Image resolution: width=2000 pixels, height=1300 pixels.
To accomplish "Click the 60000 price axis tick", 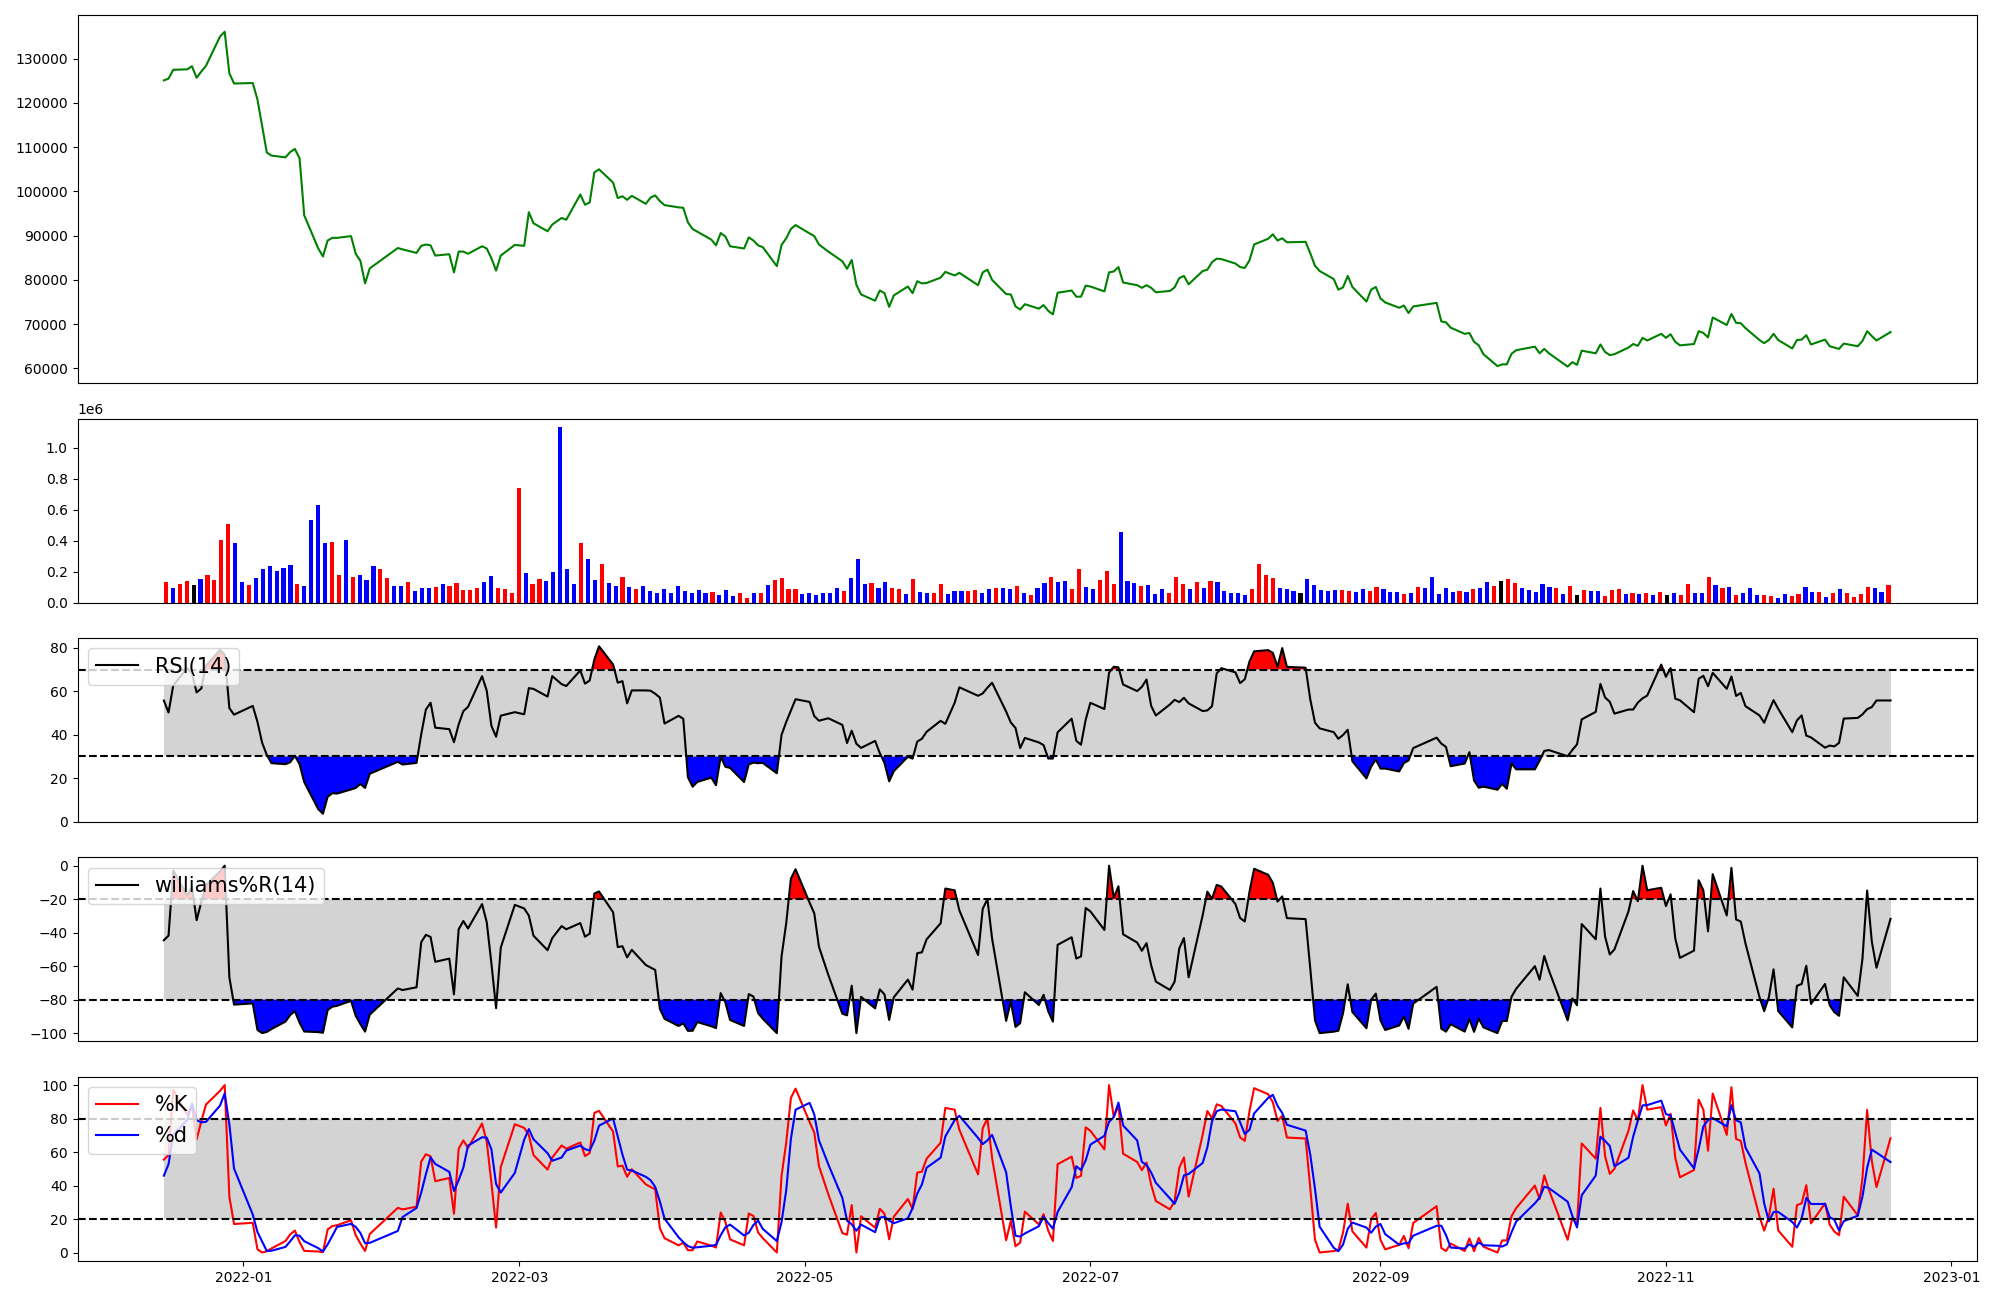I will (46, 369).
